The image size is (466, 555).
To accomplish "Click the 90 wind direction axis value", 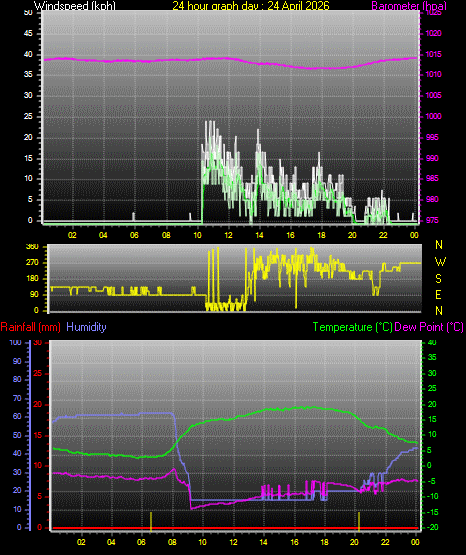I will click(x=34, y=294).
